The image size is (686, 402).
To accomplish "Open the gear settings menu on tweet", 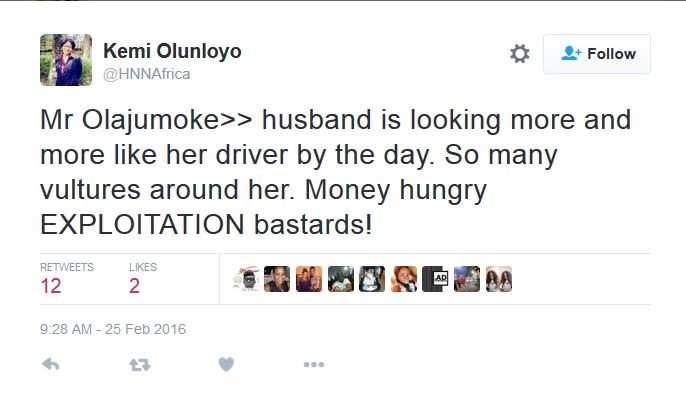I will (519, 54).
